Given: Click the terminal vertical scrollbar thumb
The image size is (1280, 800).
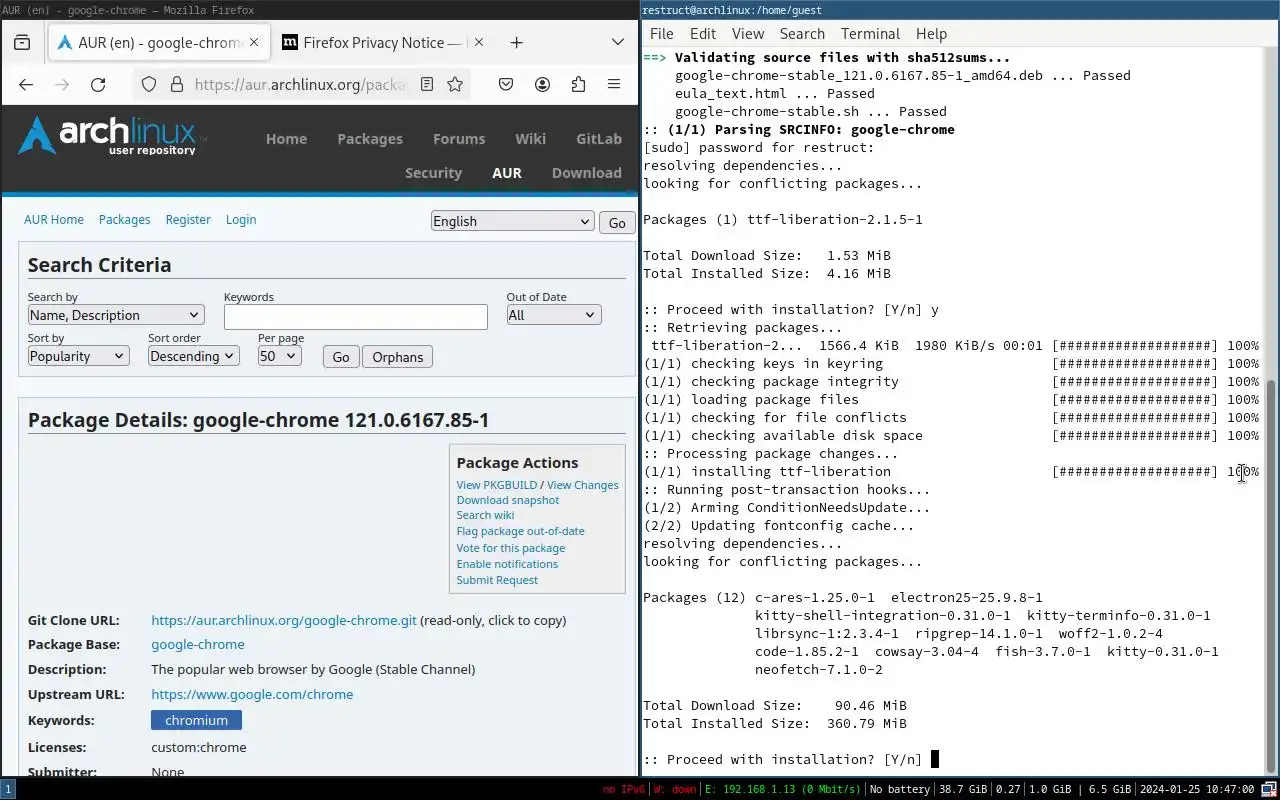Looking at the screenshot, I should [1271, 577].
